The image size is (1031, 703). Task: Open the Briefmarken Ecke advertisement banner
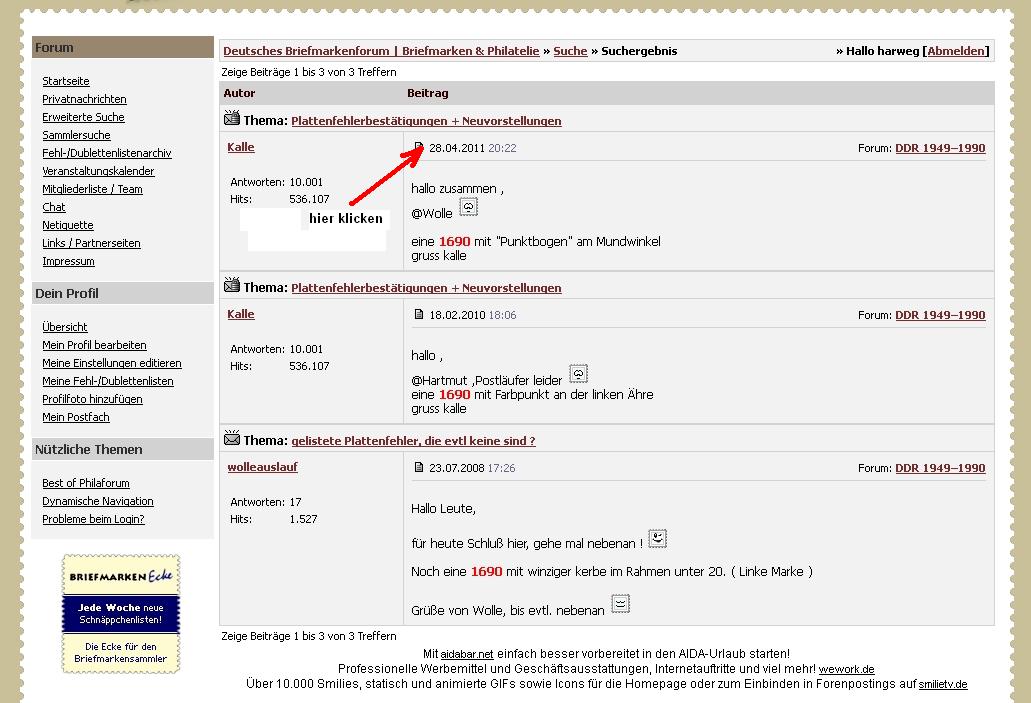click(x=121, y=614)
